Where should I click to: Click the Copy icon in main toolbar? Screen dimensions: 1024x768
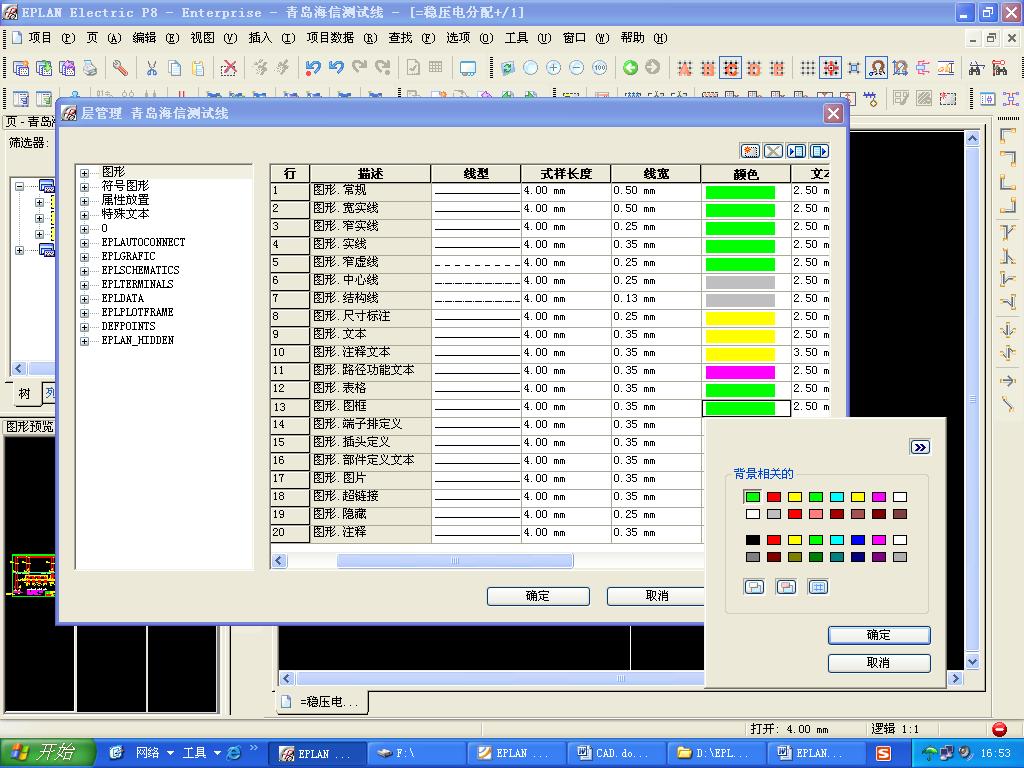[174, 67]
